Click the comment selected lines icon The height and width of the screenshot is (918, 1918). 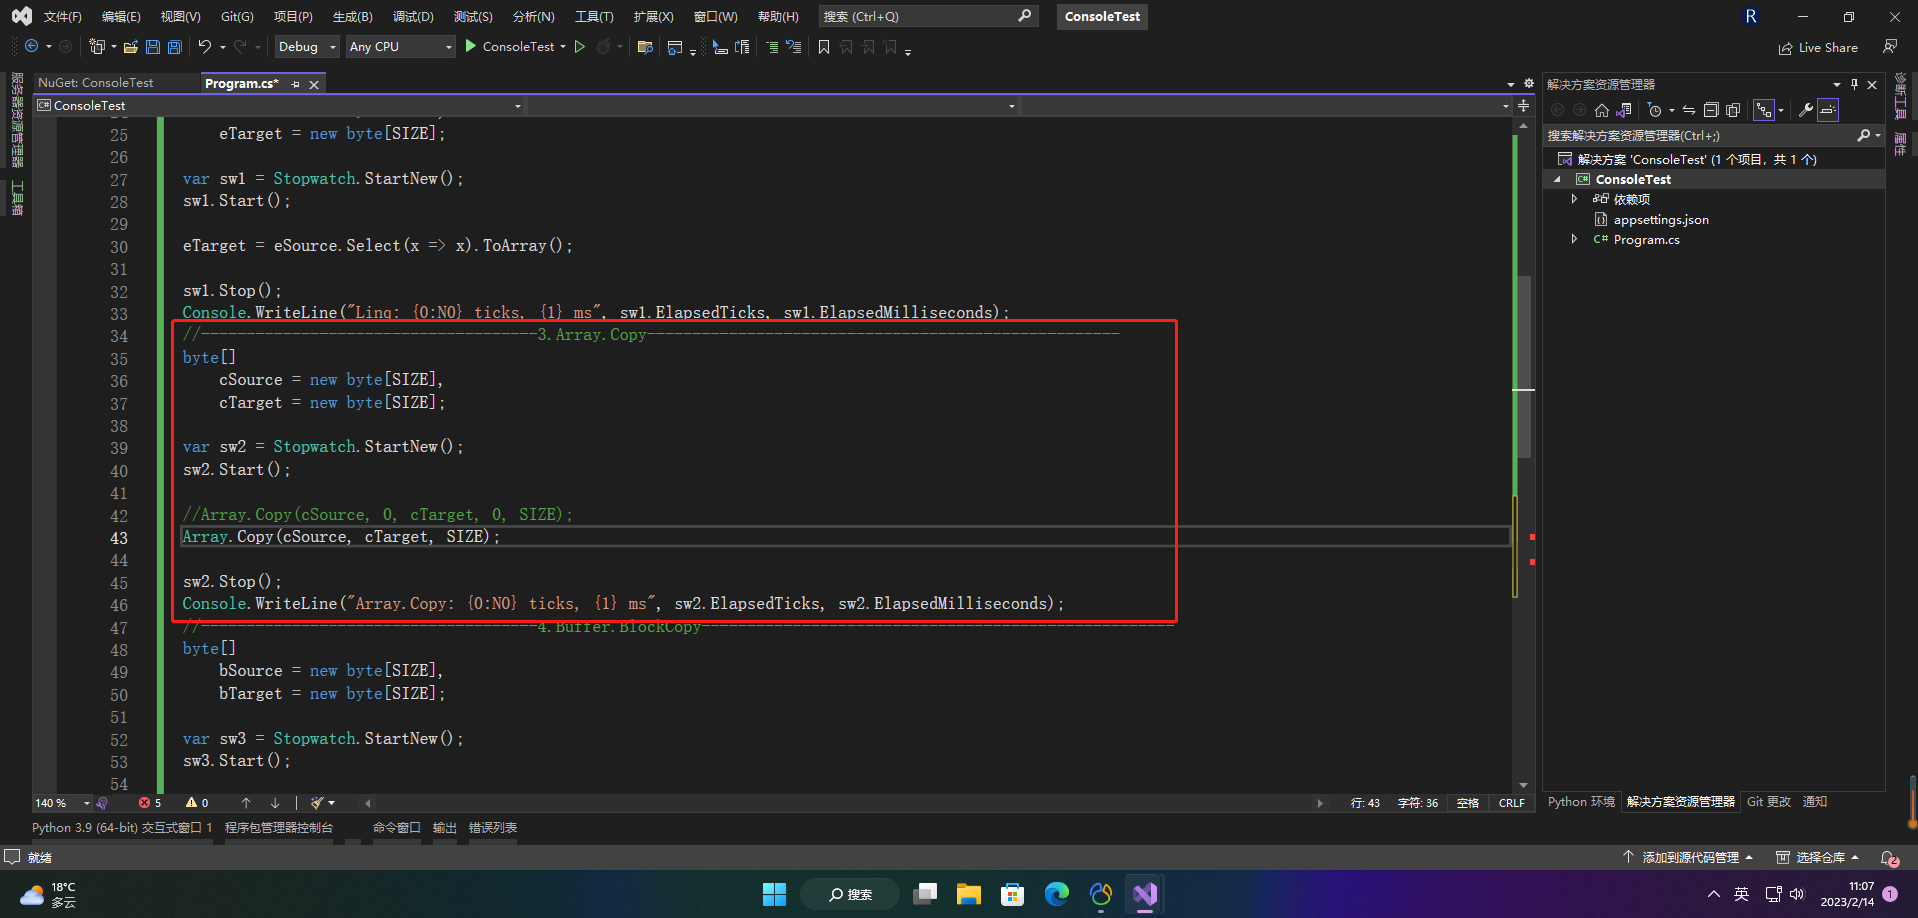pos(772,47)
